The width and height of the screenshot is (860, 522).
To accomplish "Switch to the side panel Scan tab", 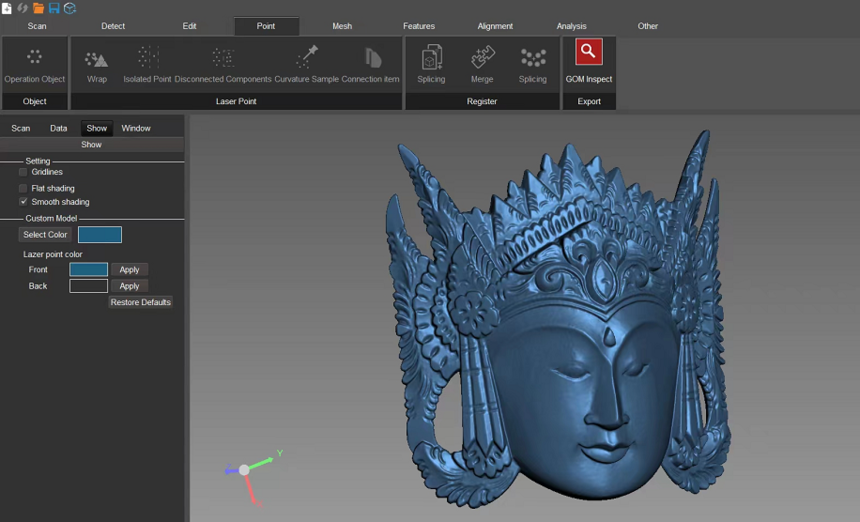I will pyautogui.click(x=20, y=128).
